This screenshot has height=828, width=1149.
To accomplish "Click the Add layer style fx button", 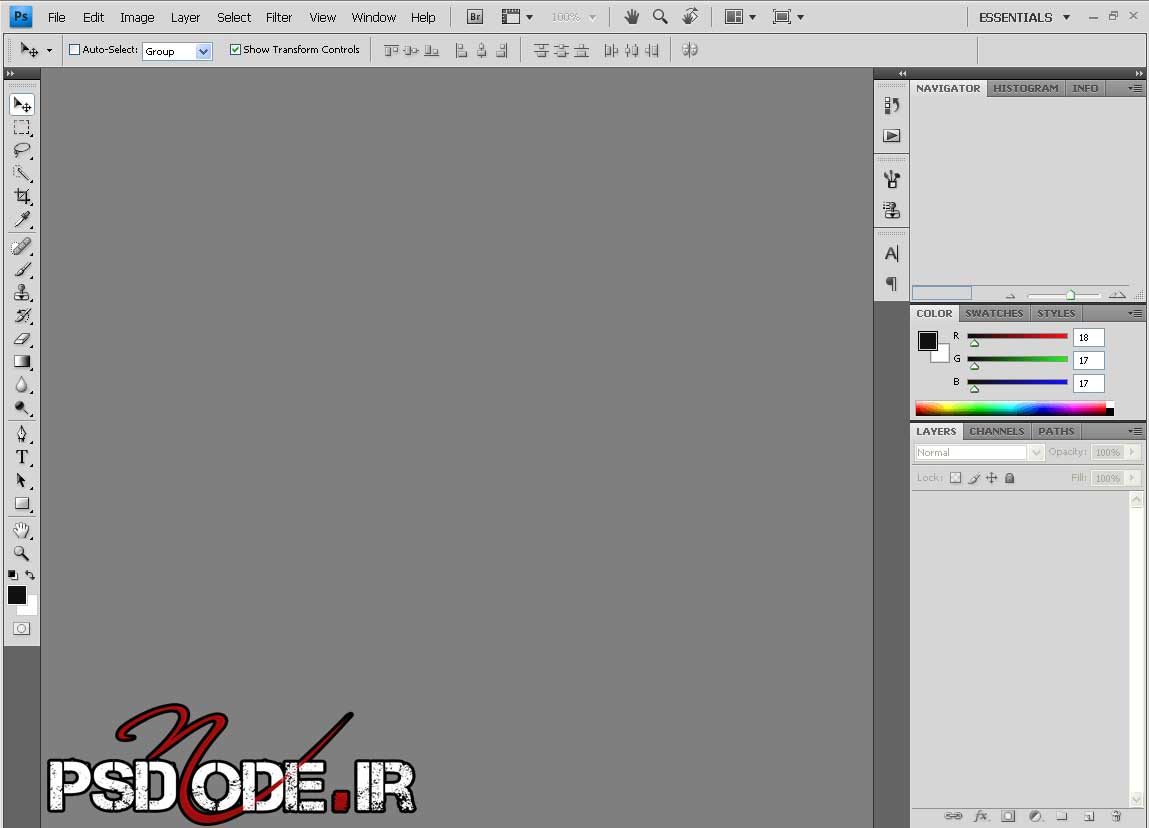I will click(x=980, y=816).
